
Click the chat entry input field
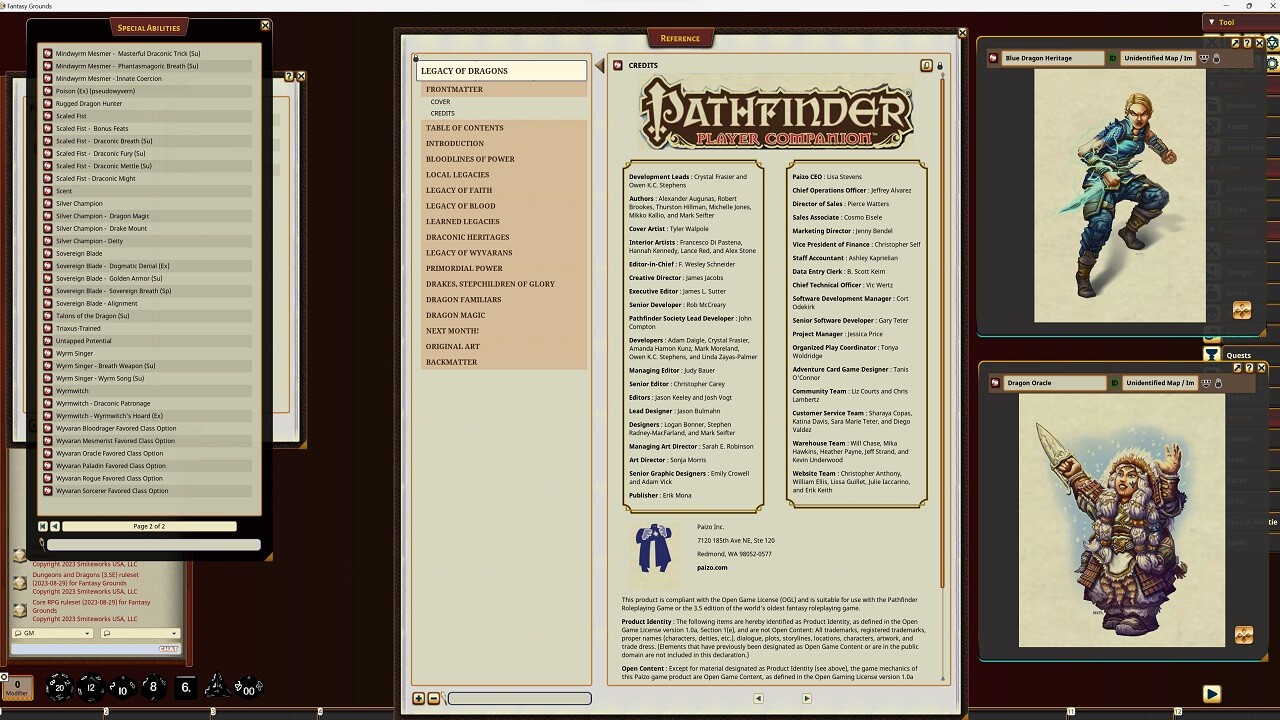[95, 649]
